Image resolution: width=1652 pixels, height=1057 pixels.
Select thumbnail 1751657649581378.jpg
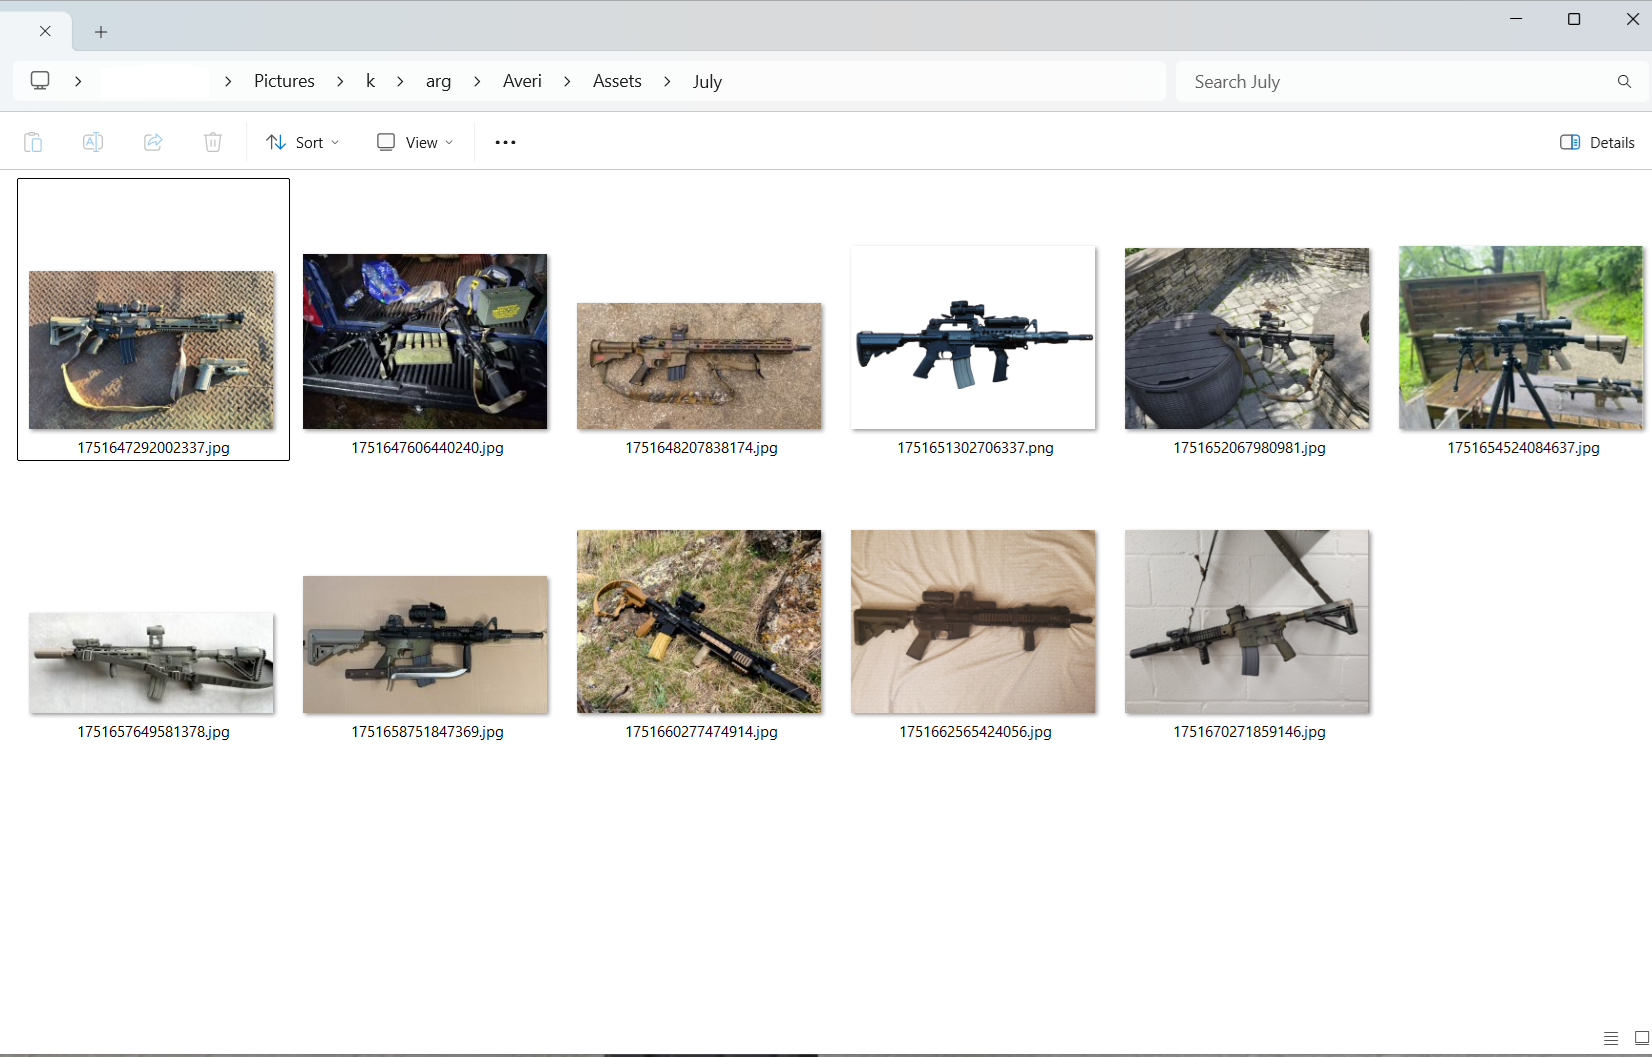[x=152, y=663]
